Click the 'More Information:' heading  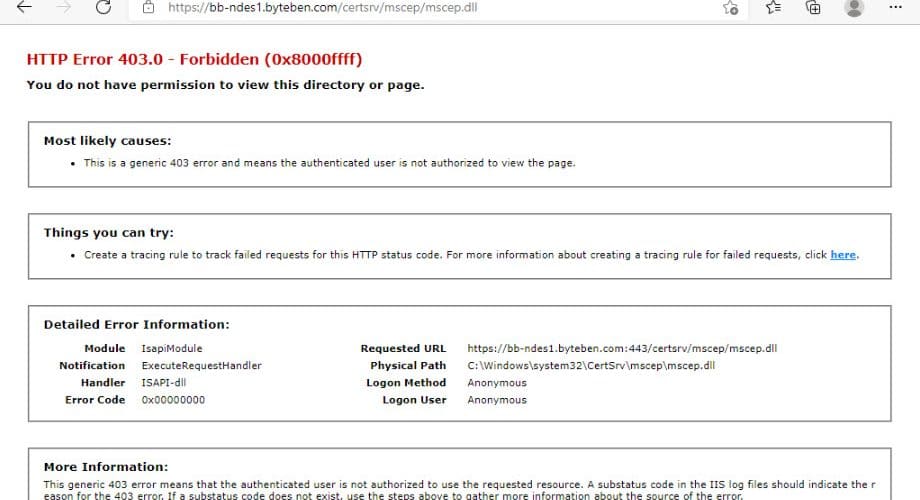106,467
